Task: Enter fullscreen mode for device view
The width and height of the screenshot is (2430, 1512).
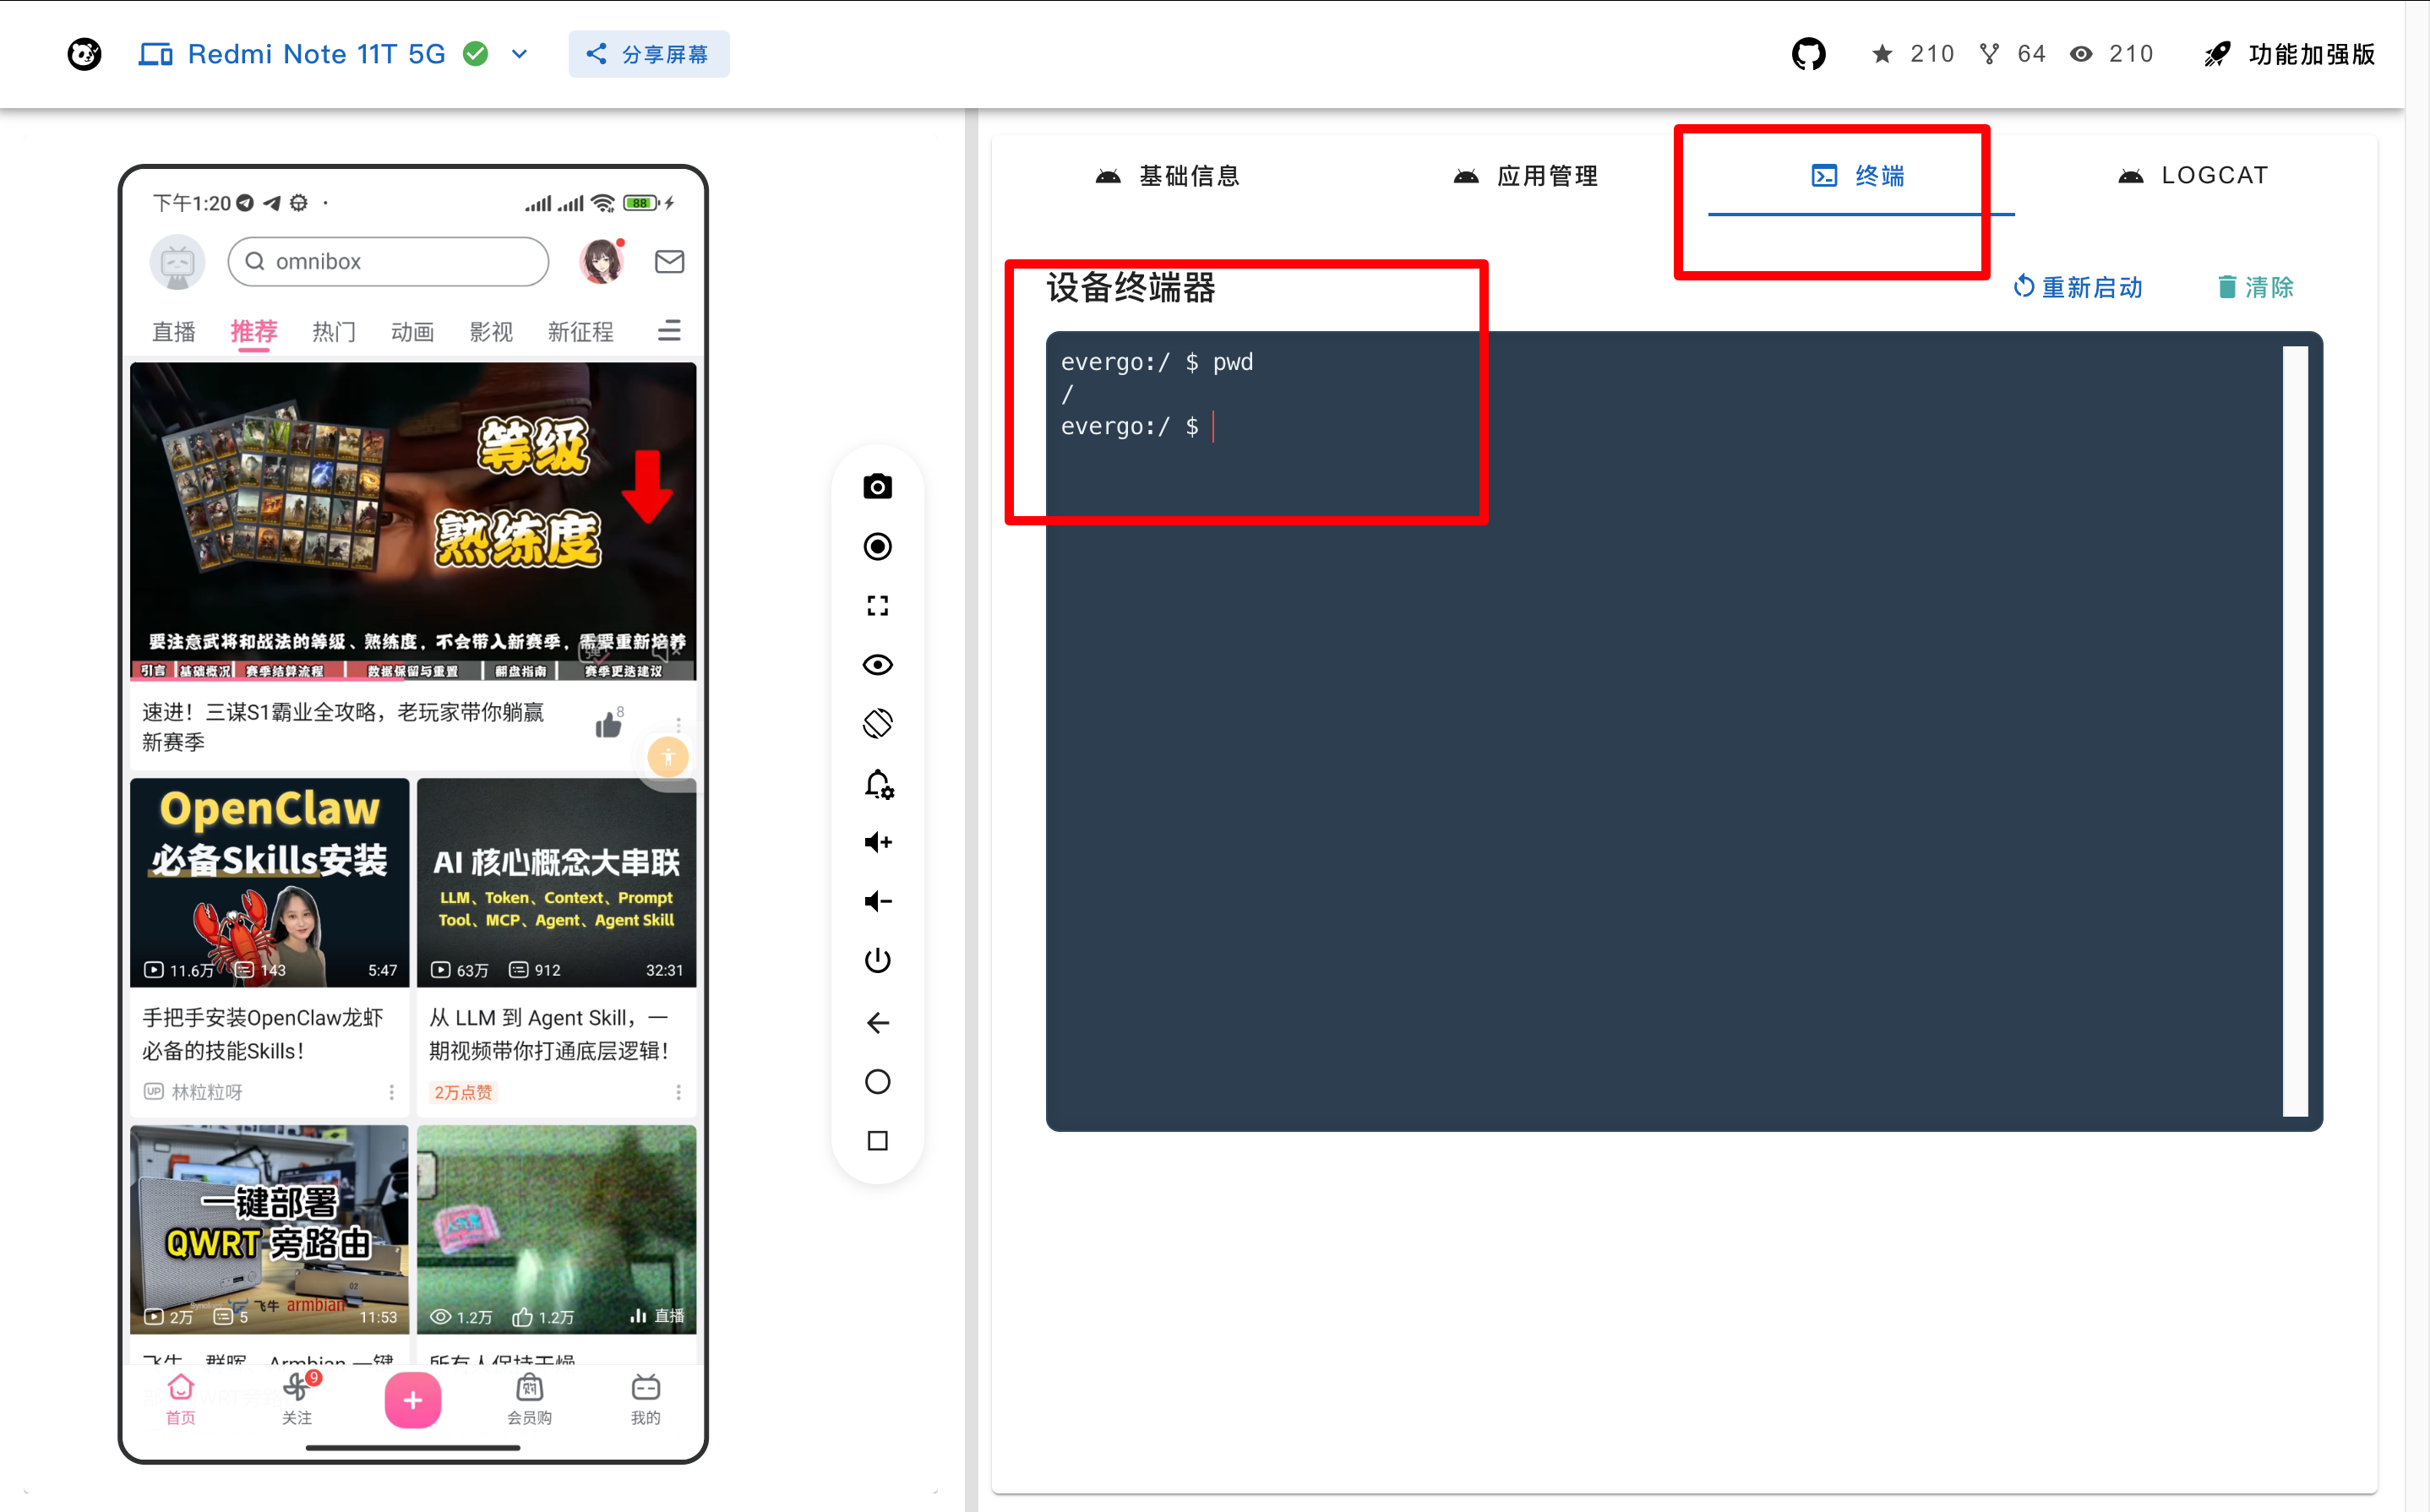Action: 877,605
